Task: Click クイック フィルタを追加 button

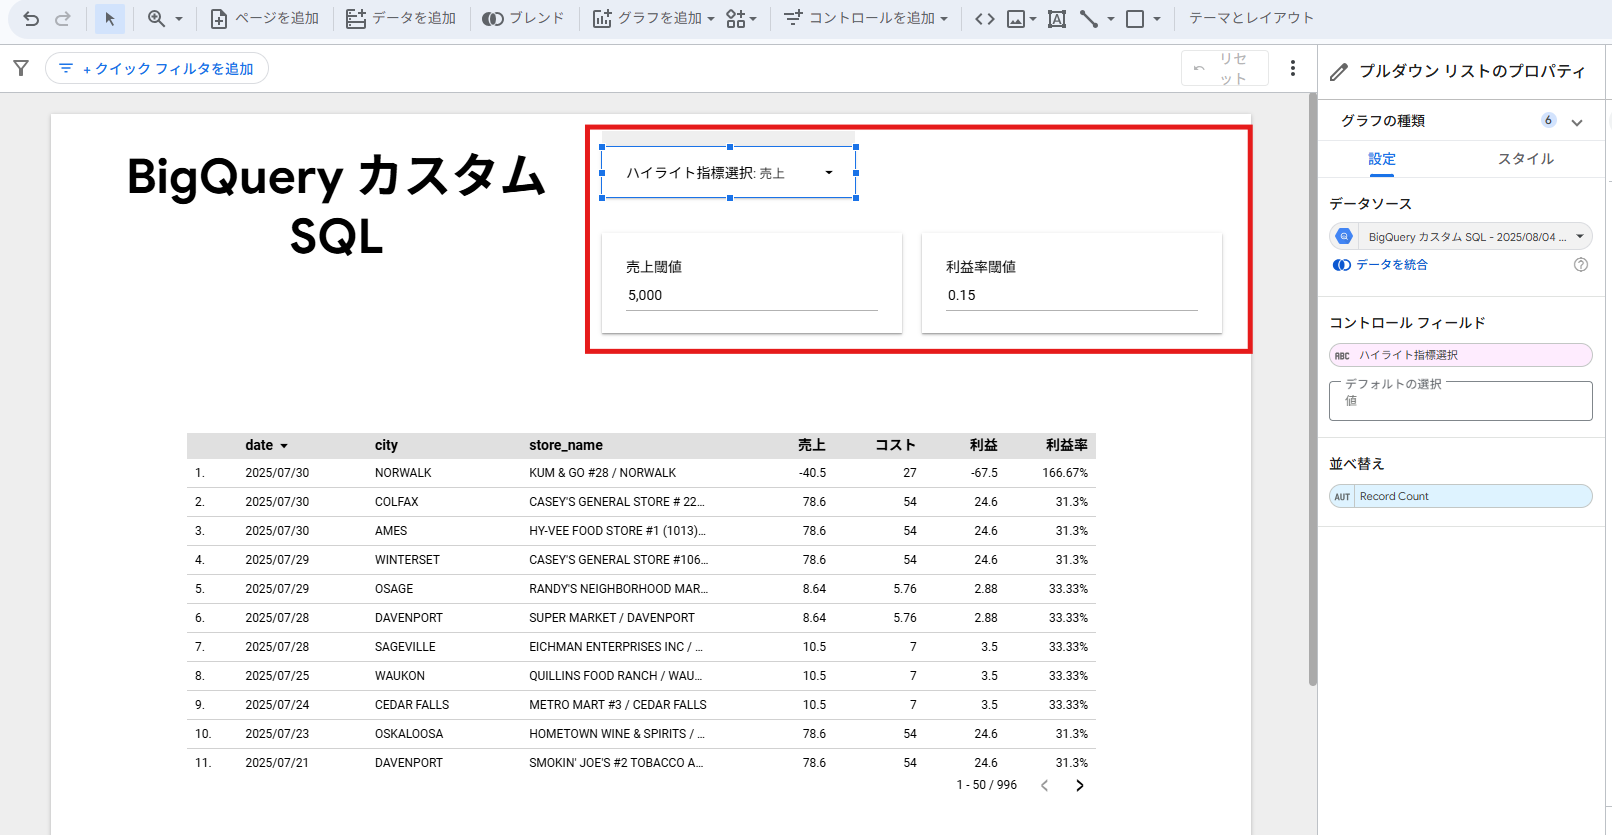Action: [x=157, y=68]
